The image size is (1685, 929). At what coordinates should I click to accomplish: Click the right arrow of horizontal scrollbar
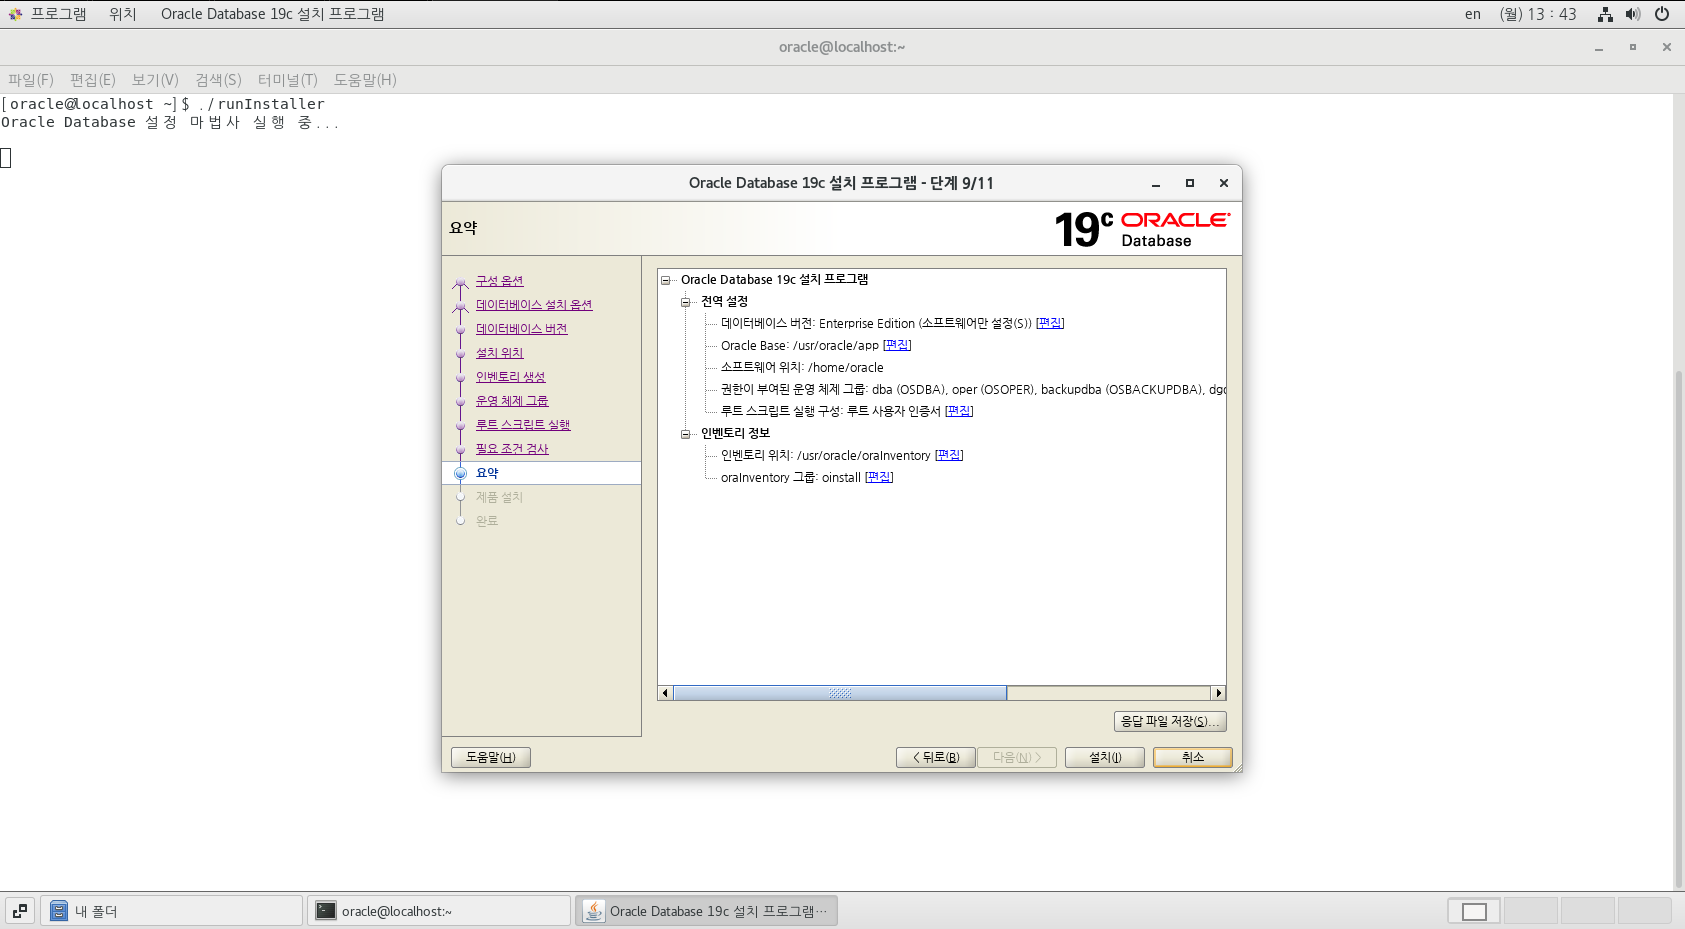click(x=1218, y=693)
